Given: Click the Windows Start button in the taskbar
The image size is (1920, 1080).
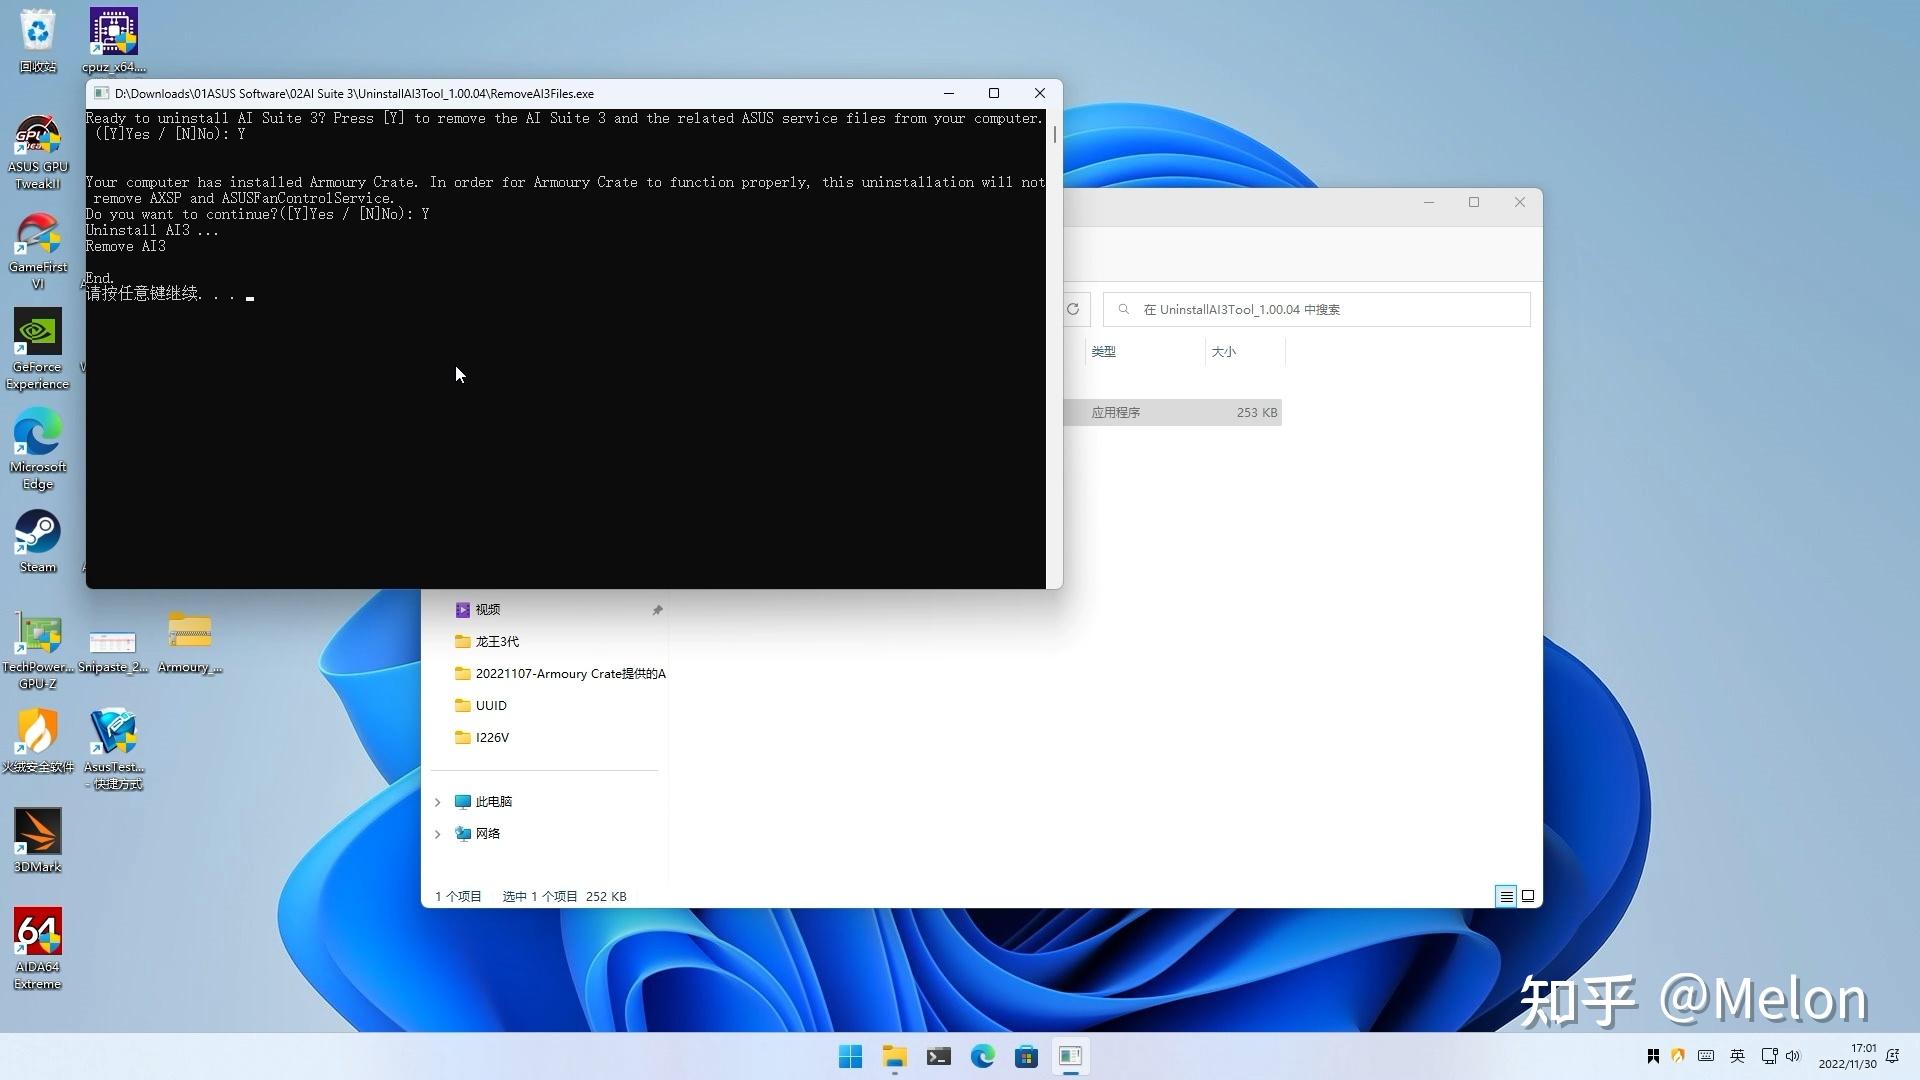Looking at the screenshot, I should click(850, 1056).
